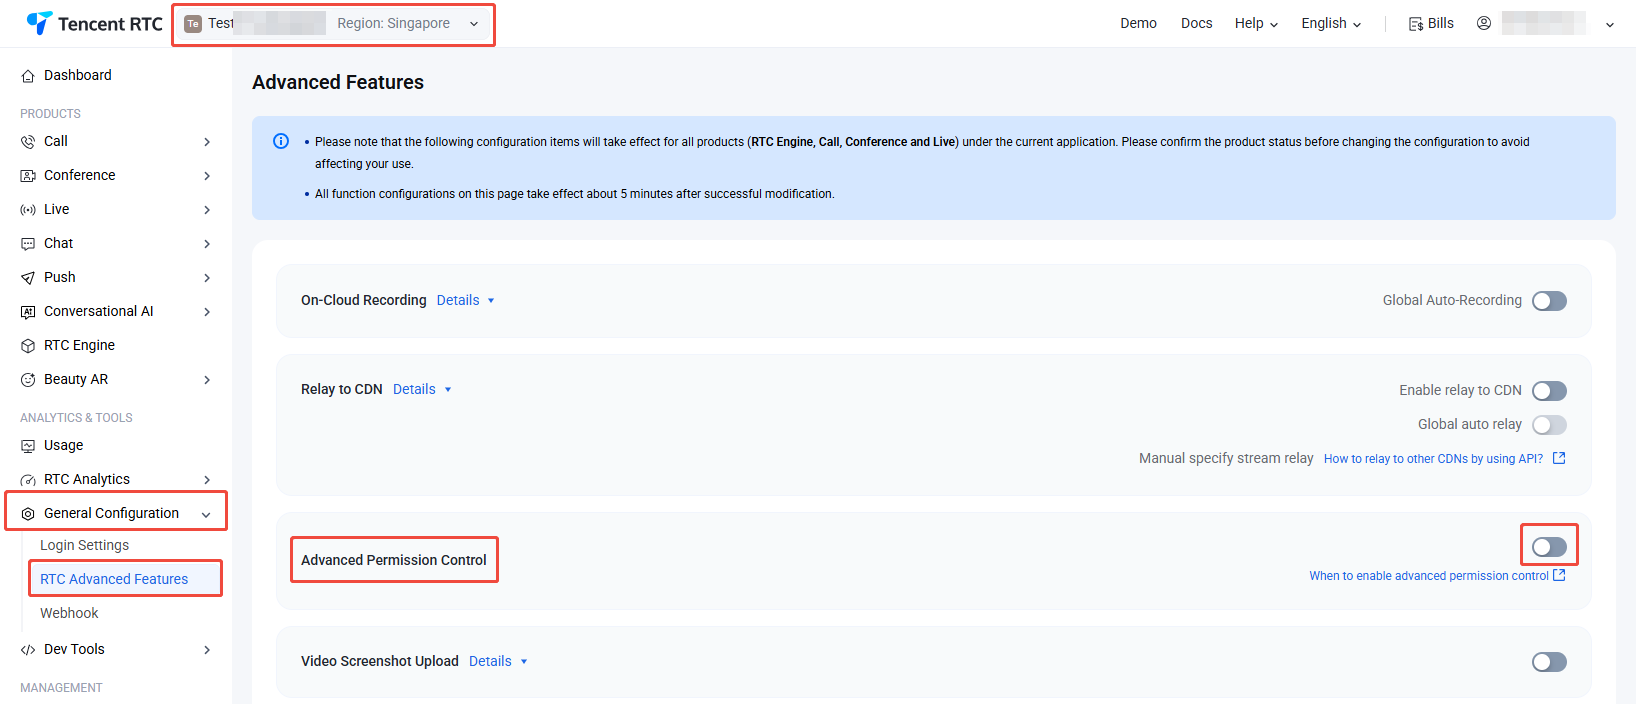This screenshot has width=1636, height=704.
Task: Click the Bills receipt icon
Action: coord(1416,24)
